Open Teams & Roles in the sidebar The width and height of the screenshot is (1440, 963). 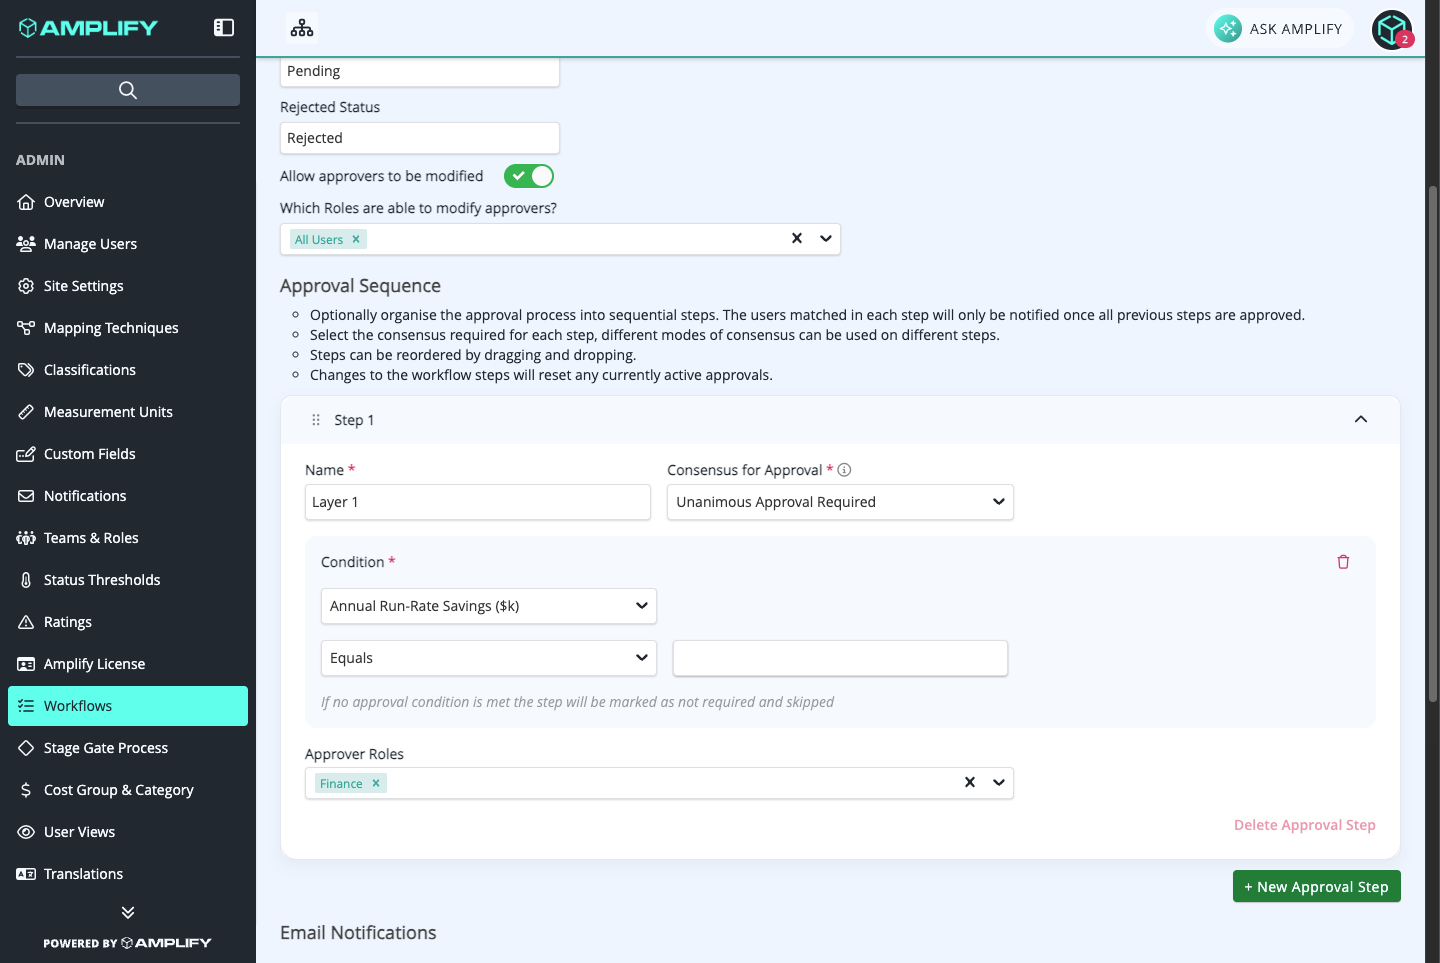click(x=128, y=538)
